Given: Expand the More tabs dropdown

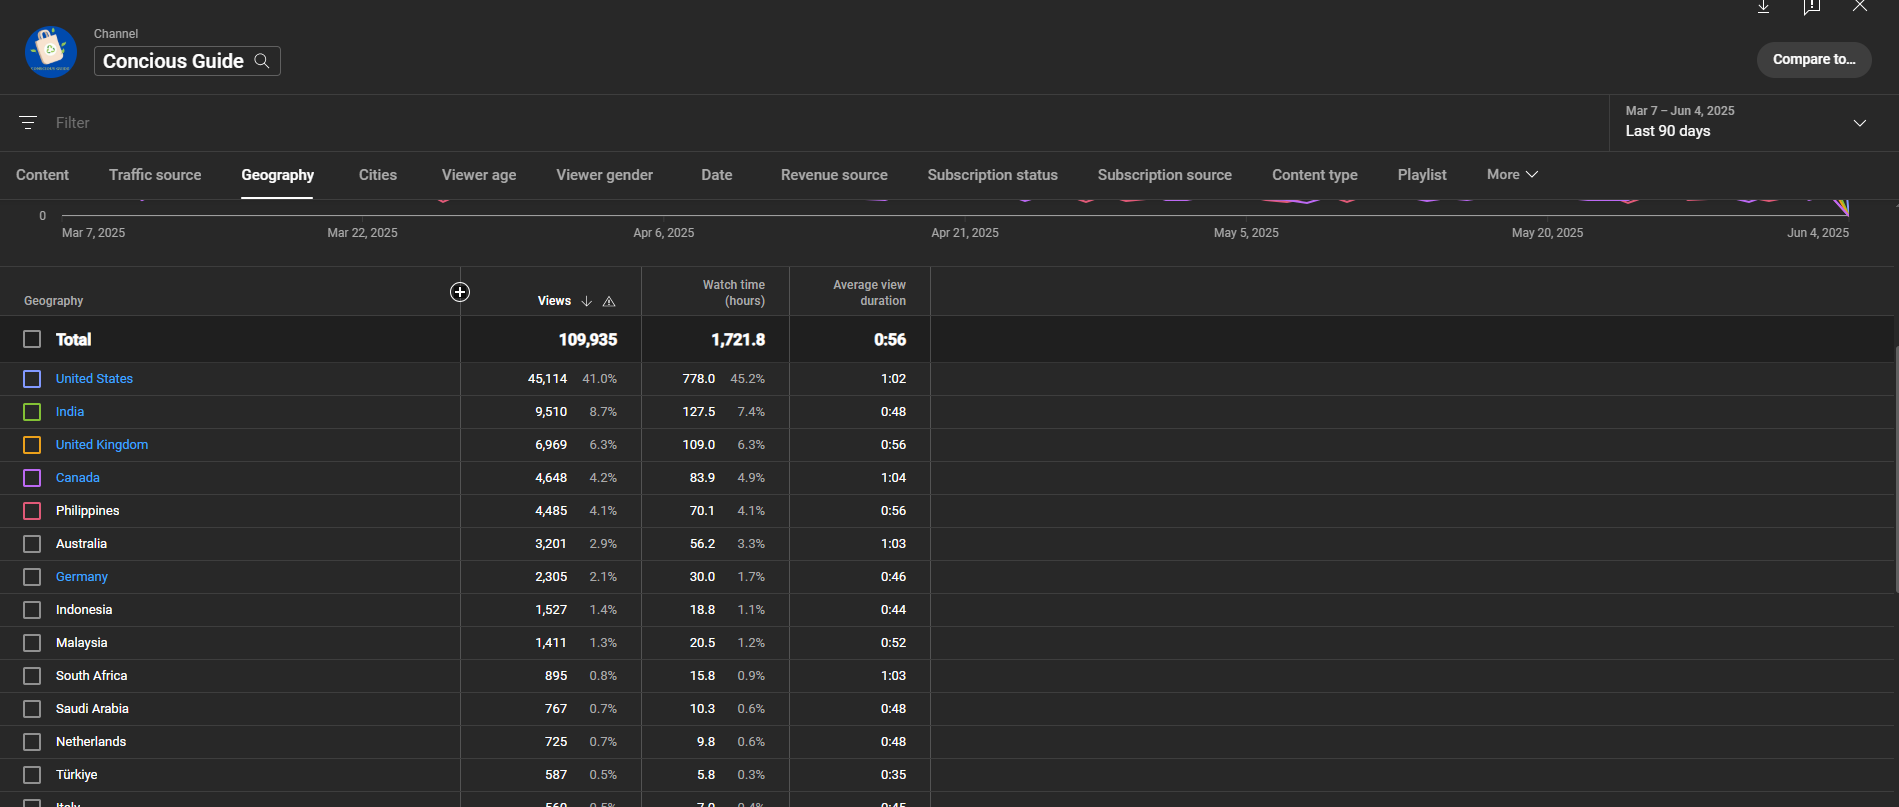Looking at the screenshot, I should click(1512, 174).
